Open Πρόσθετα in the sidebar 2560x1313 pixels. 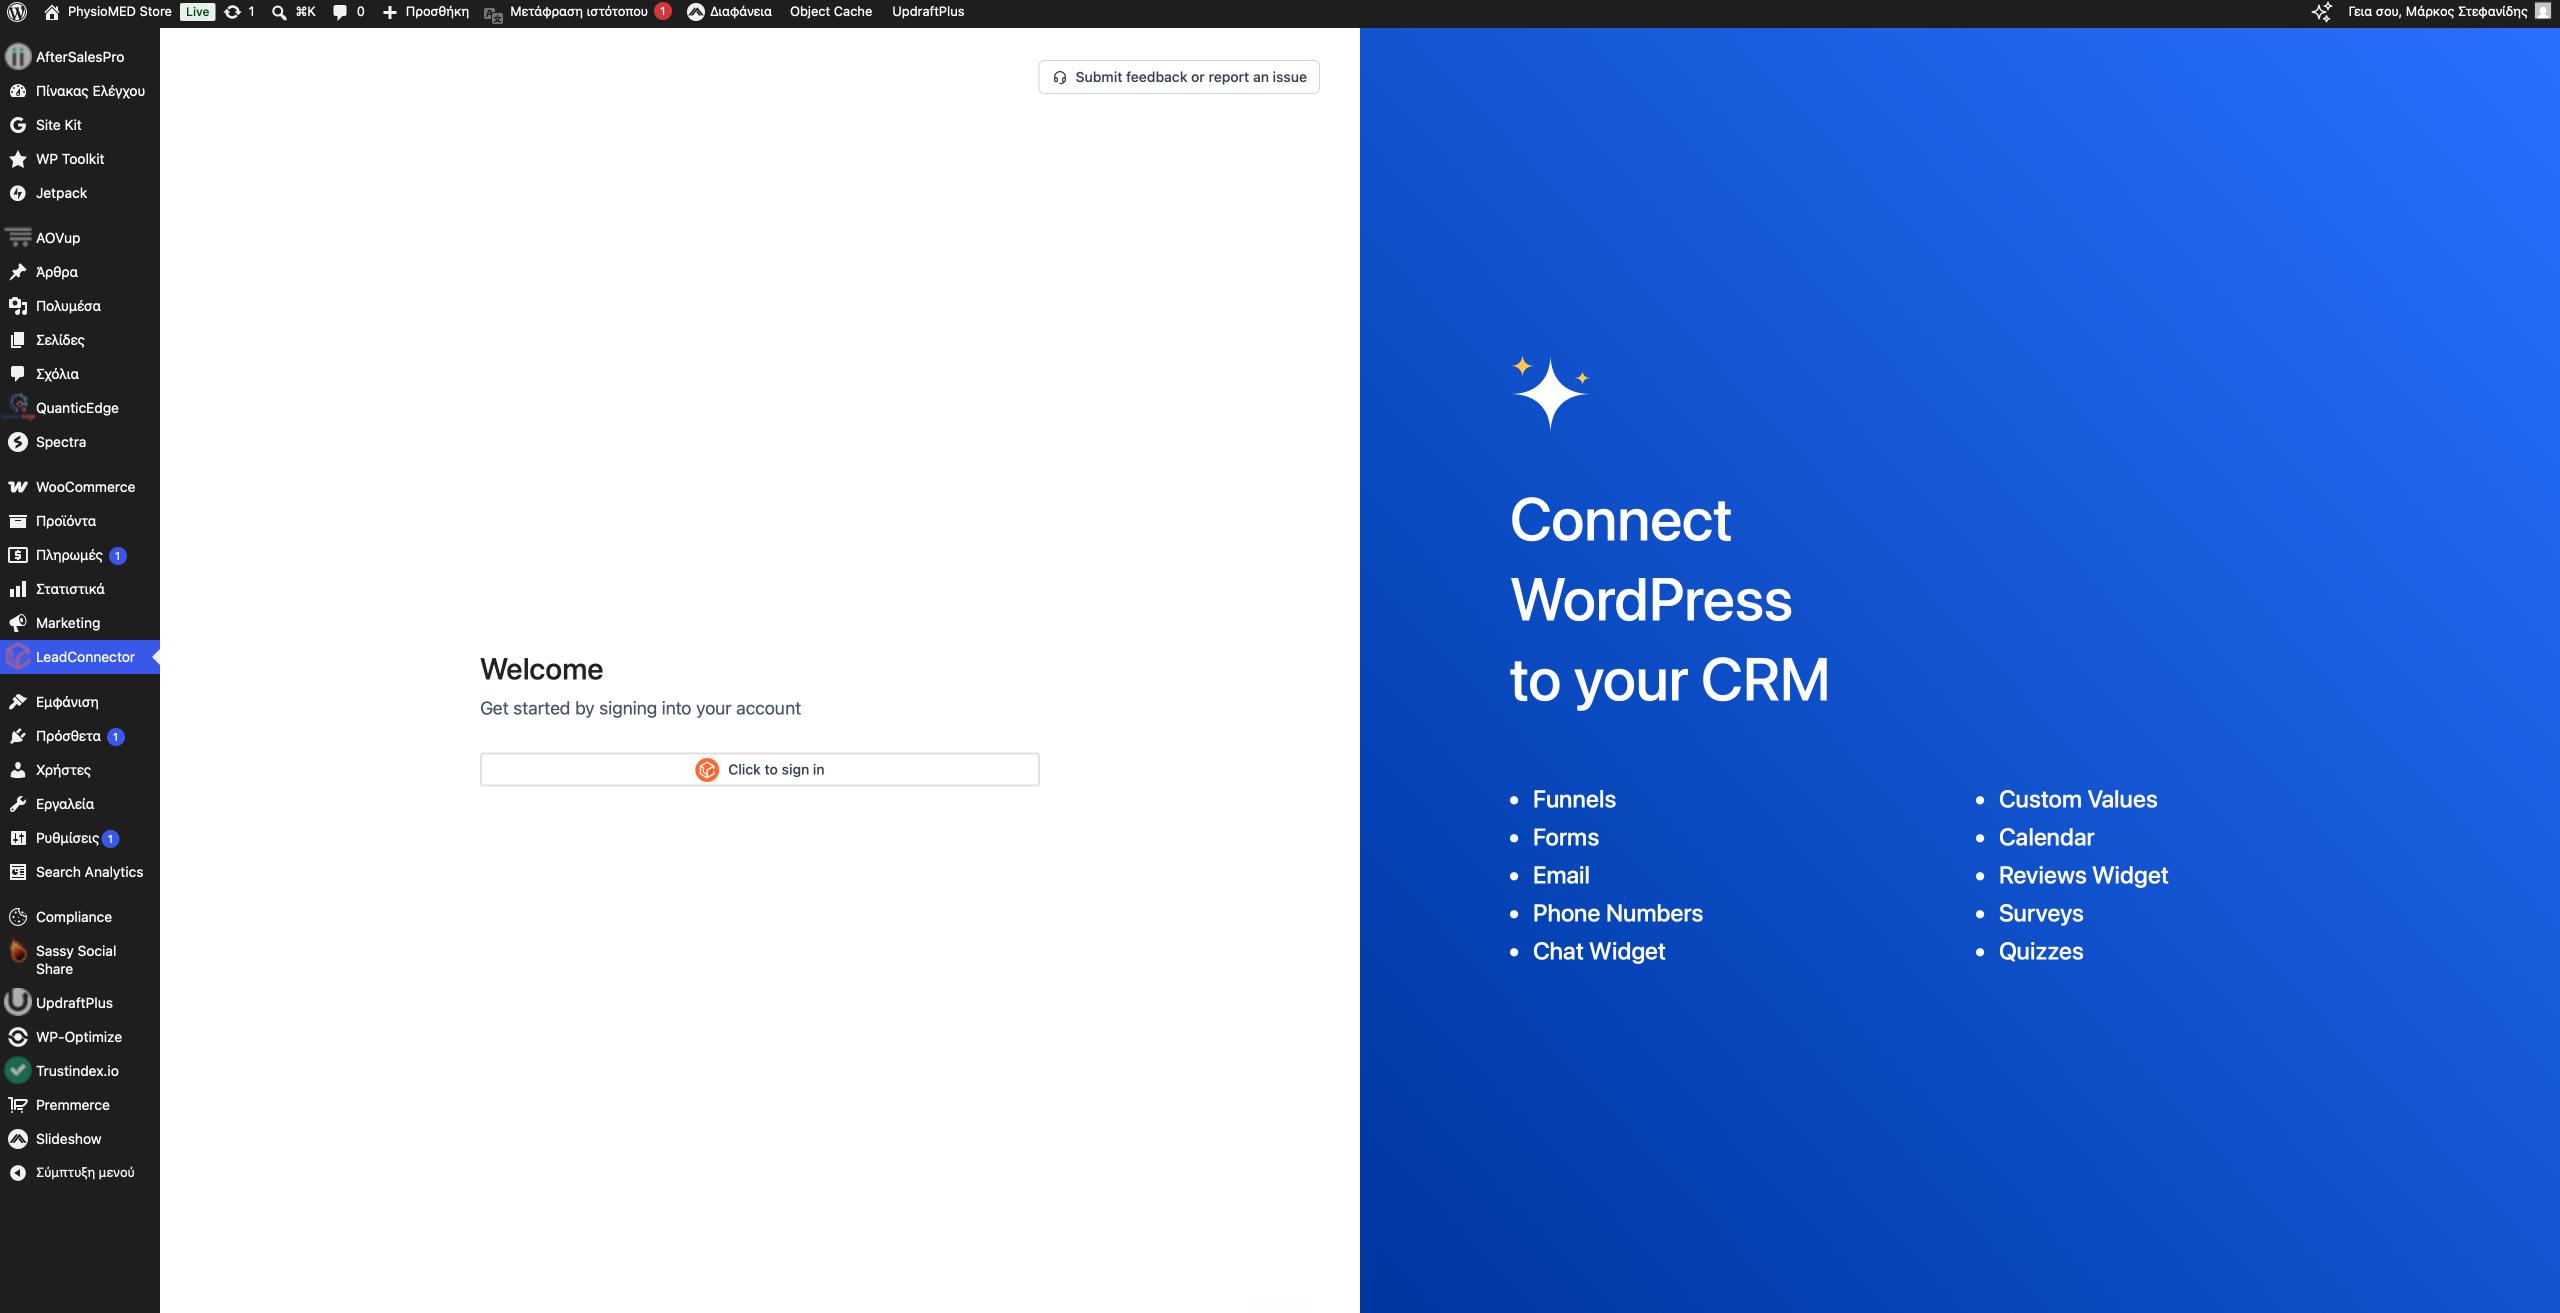pos(80,736)
